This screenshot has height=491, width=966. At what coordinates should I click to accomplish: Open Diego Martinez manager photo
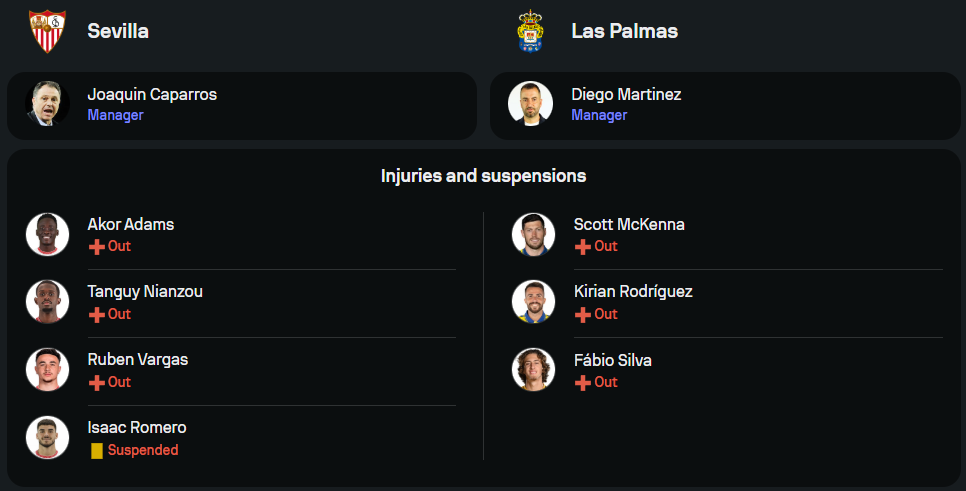click(530, 103)
